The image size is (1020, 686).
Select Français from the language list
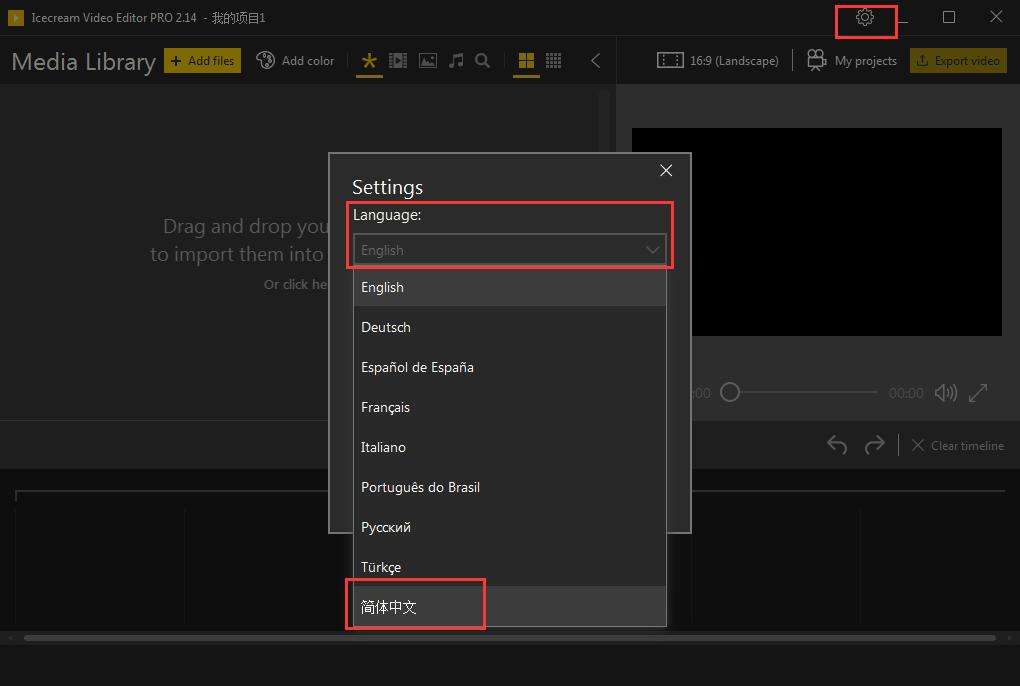[510, 407]
